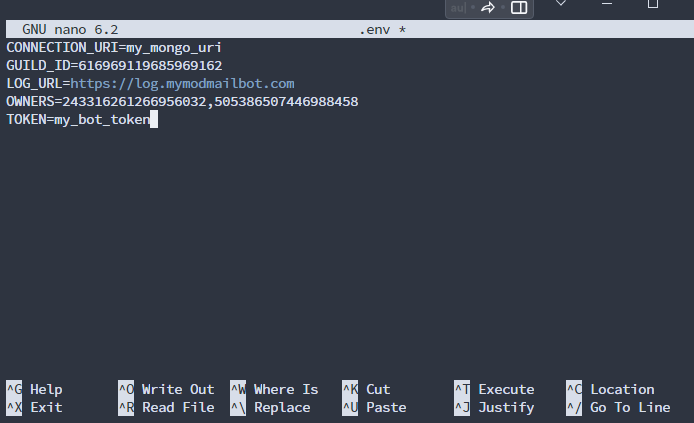Maximize the terminal window
The height and width of the screenshot is (423, 694).
click(652, 4)
